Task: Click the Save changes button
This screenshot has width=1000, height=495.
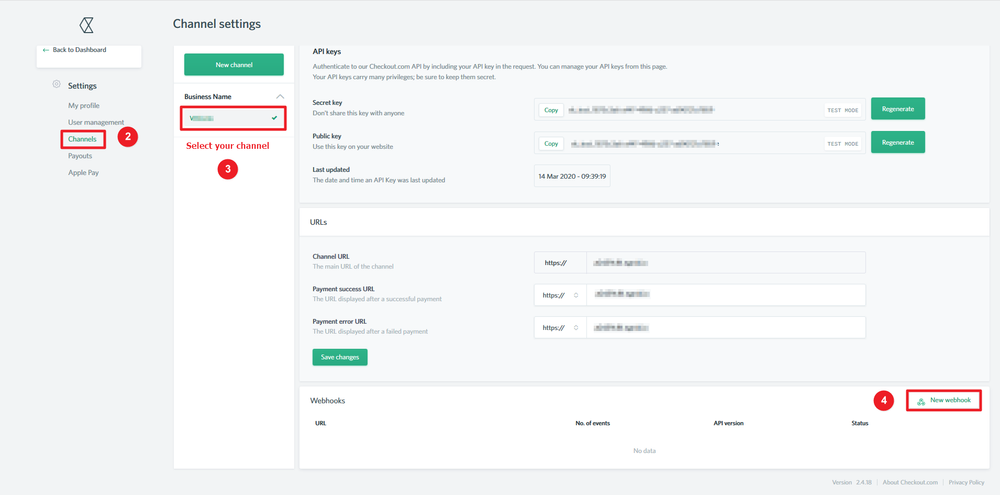Action: [340, 357]
